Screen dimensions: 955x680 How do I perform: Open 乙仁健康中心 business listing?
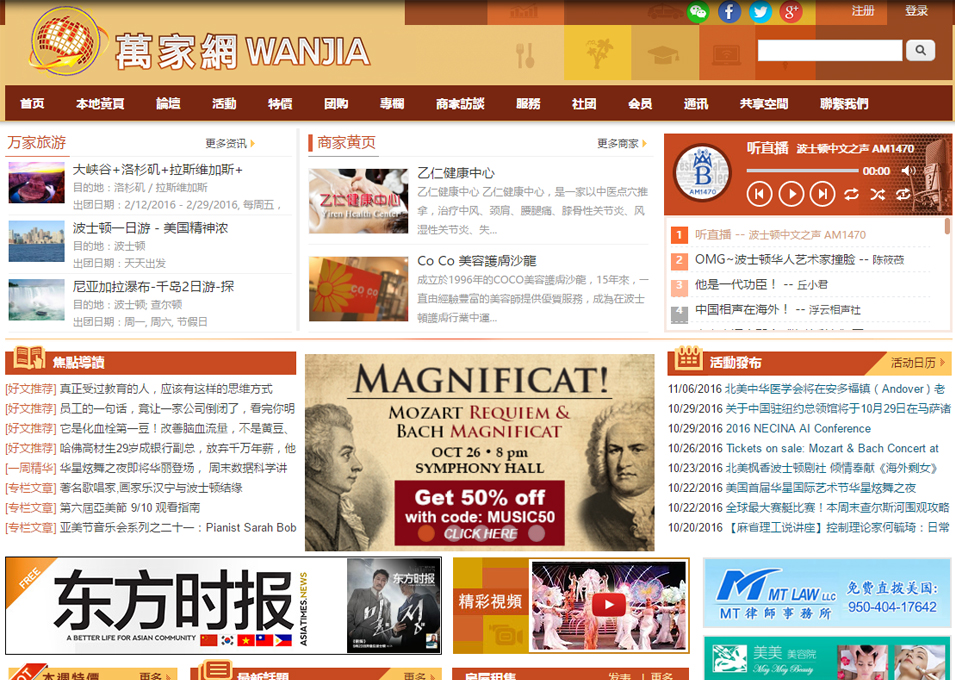click(x=456, y=173)
